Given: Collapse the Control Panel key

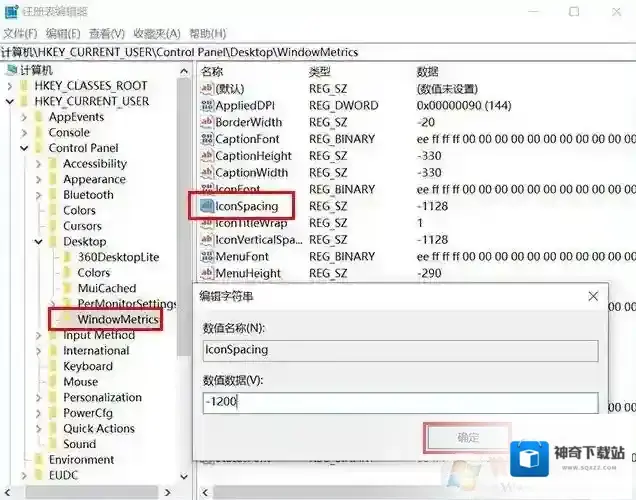Looking at the screenshot, I should pyautogui.click(x=24, y=148).
